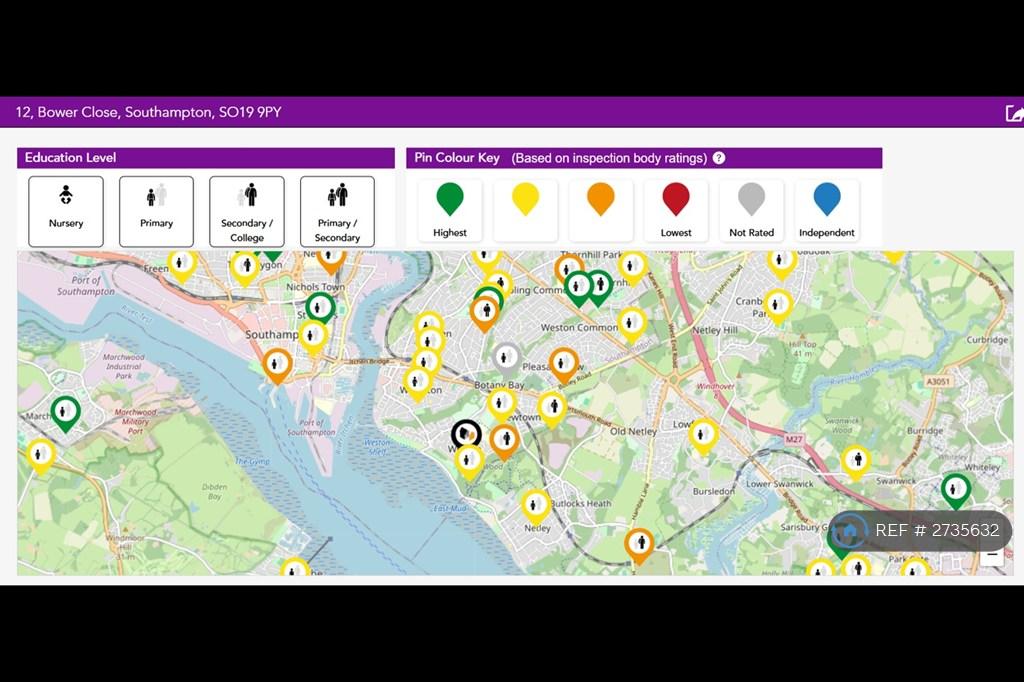
Task: Click the black property location marker
Action: tap(466, 434)
